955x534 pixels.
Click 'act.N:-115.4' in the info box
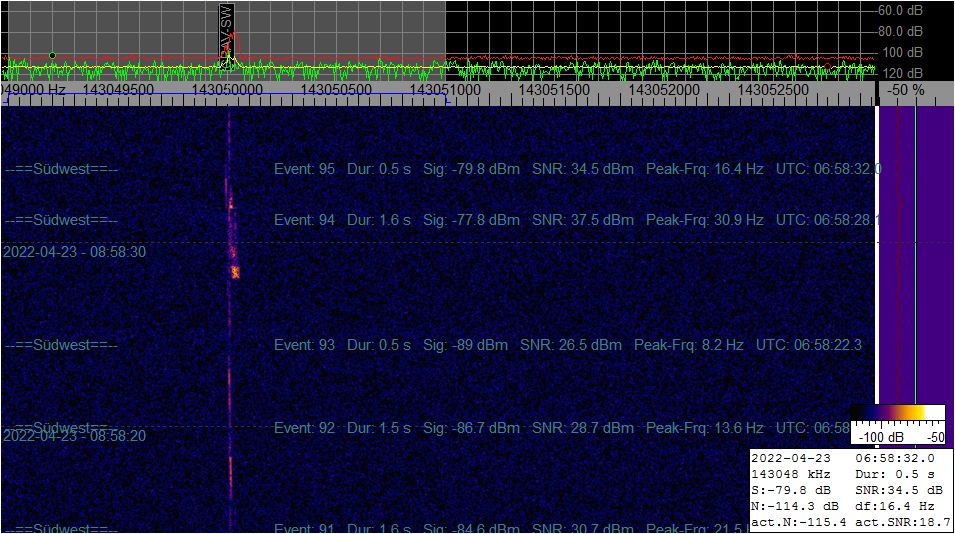tap(799, 522)
